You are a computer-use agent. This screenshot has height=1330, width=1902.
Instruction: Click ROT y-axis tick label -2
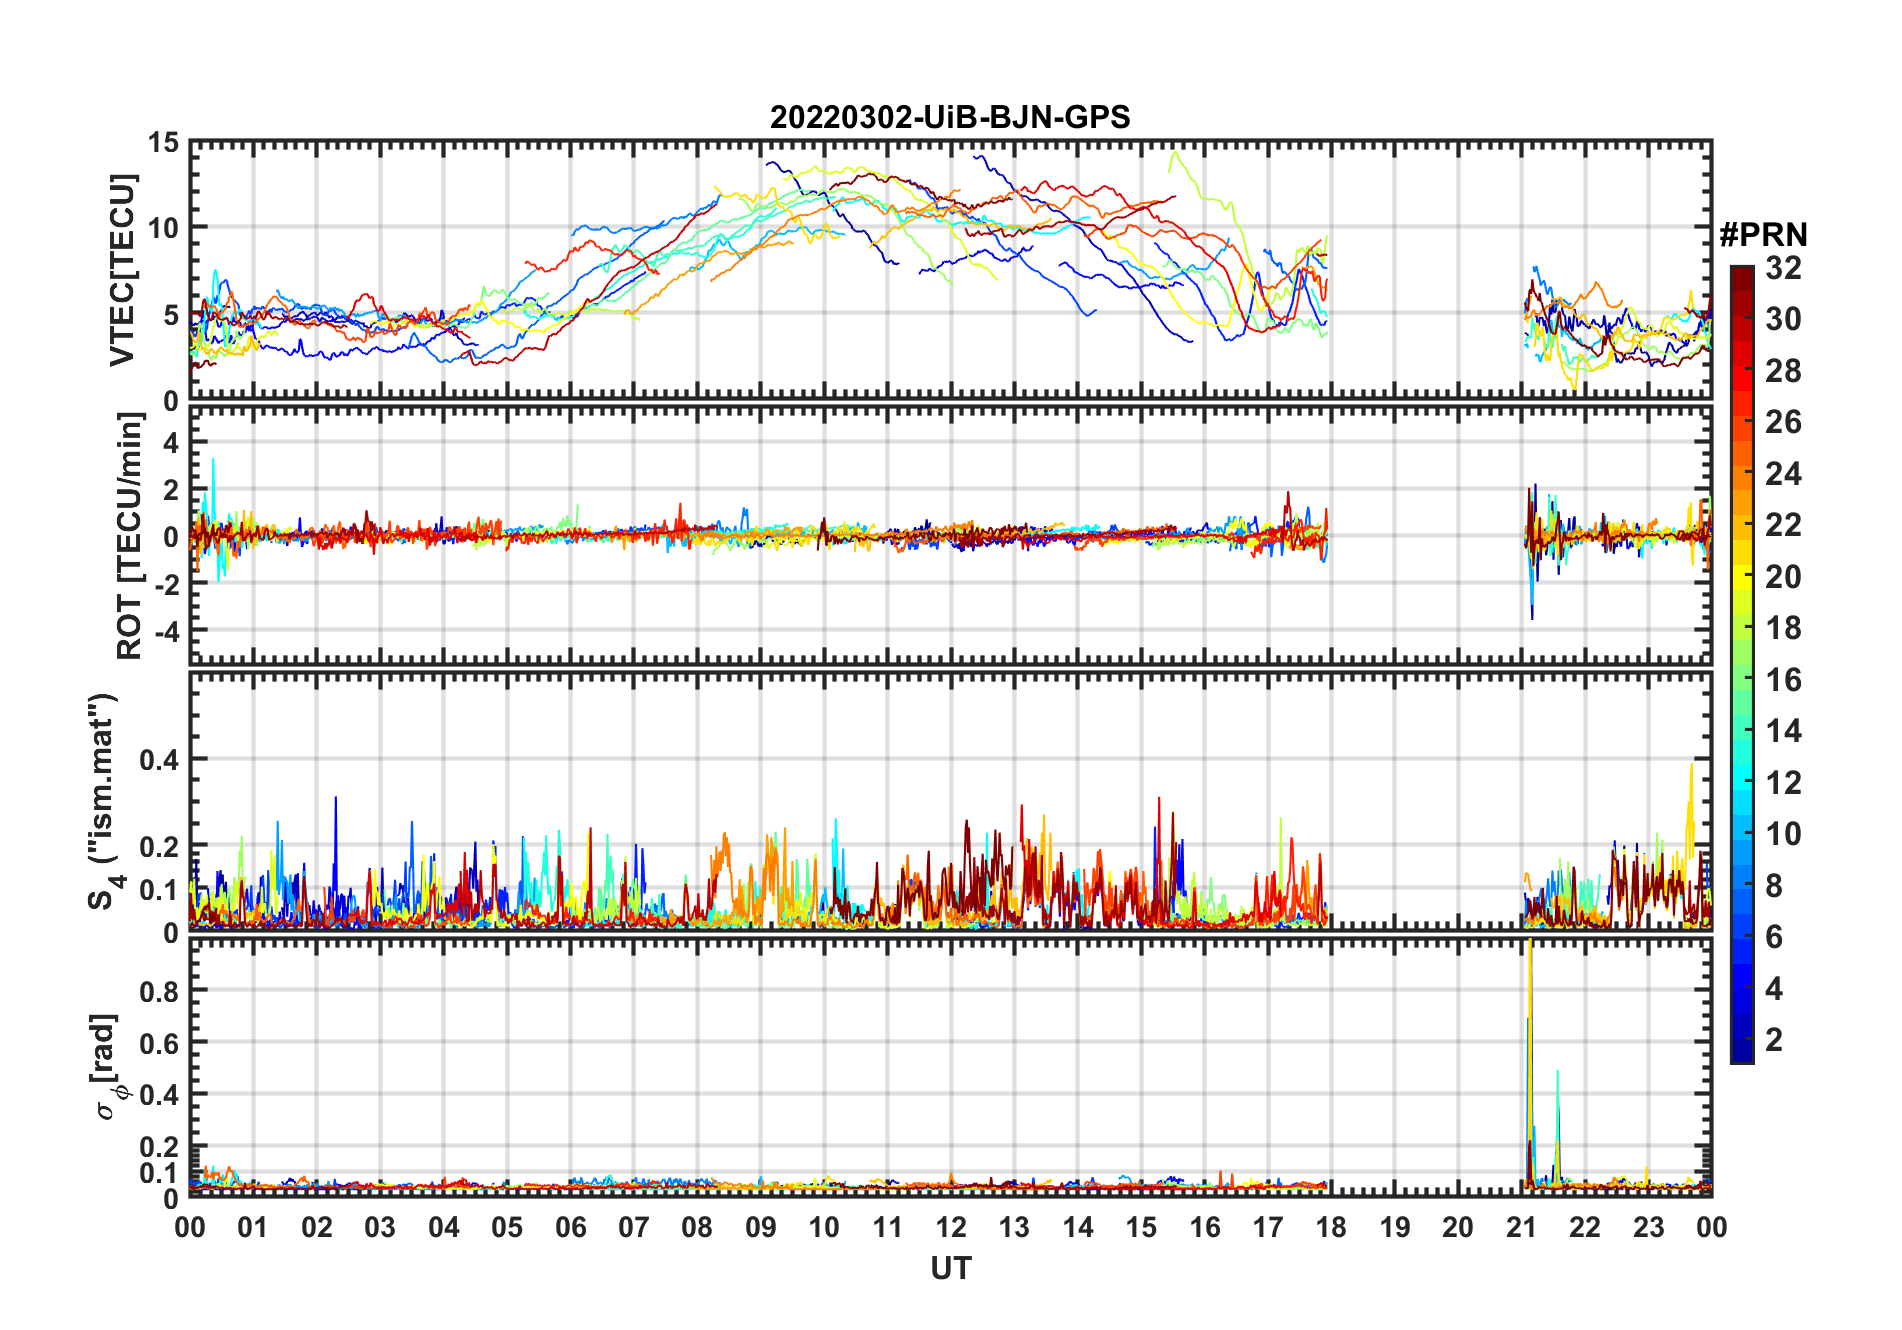[166, 584]
